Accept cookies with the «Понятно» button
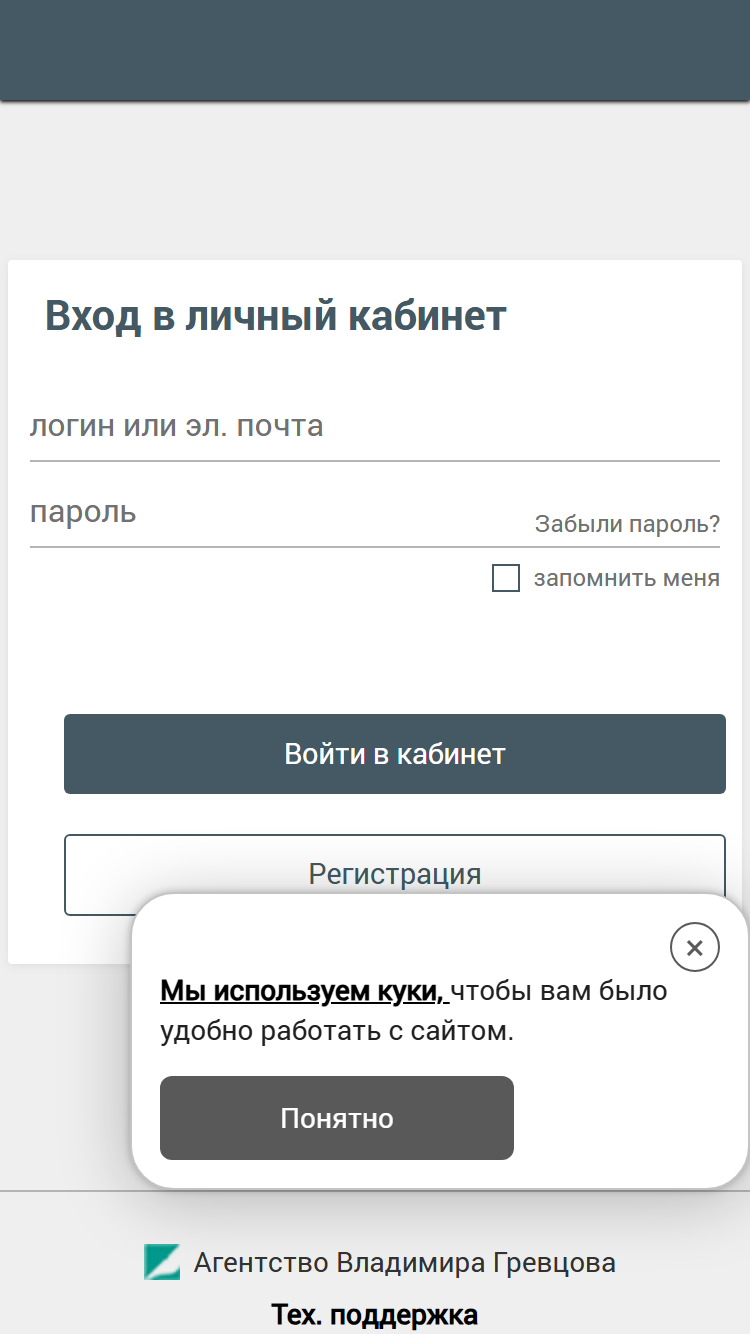Screen dimensions: 750x1334 (x=337, y=1118)
